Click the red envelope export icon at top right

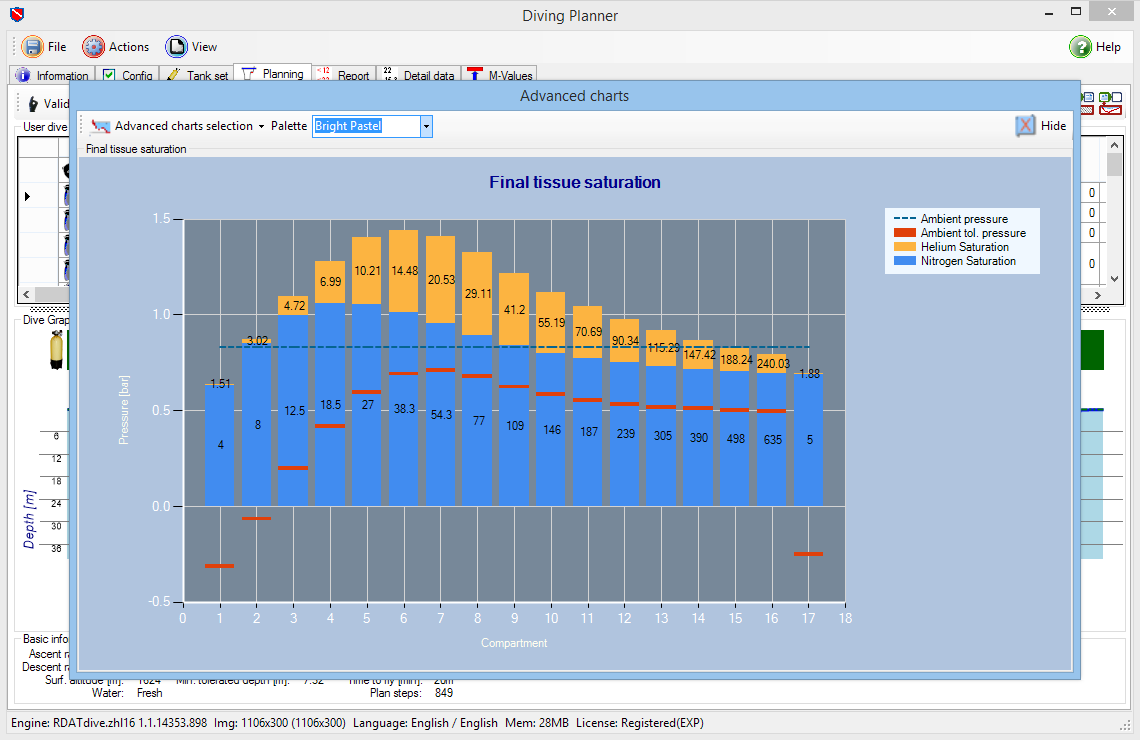[1110, 108]
